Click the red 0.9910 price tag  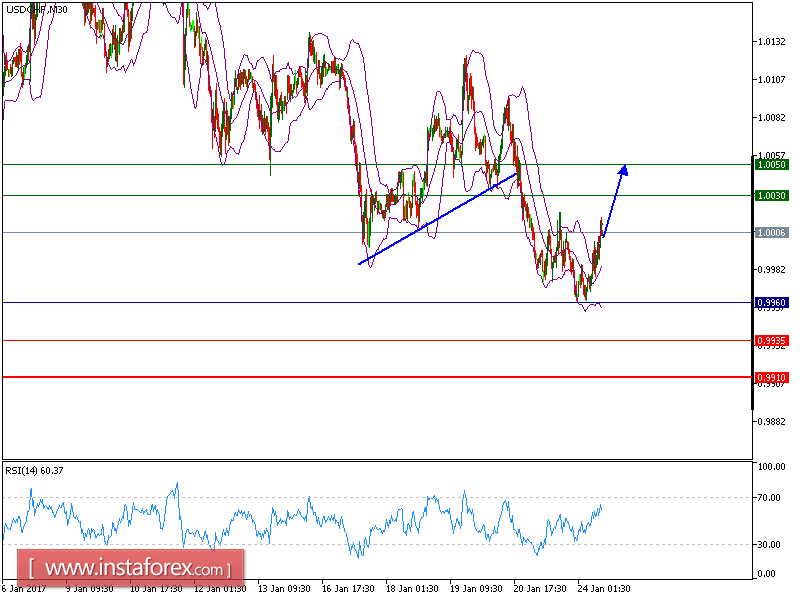point(771,378)
